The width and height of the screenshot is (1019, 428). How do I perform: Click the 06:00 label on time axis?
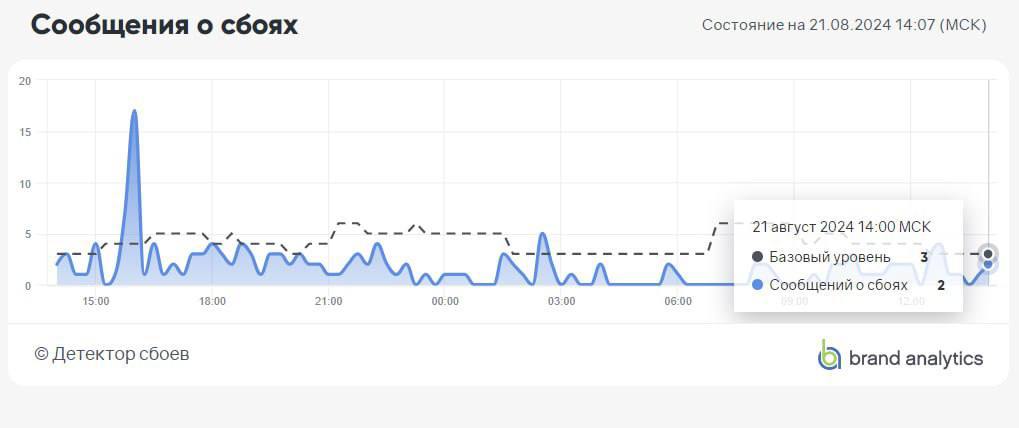click(678, 301)
